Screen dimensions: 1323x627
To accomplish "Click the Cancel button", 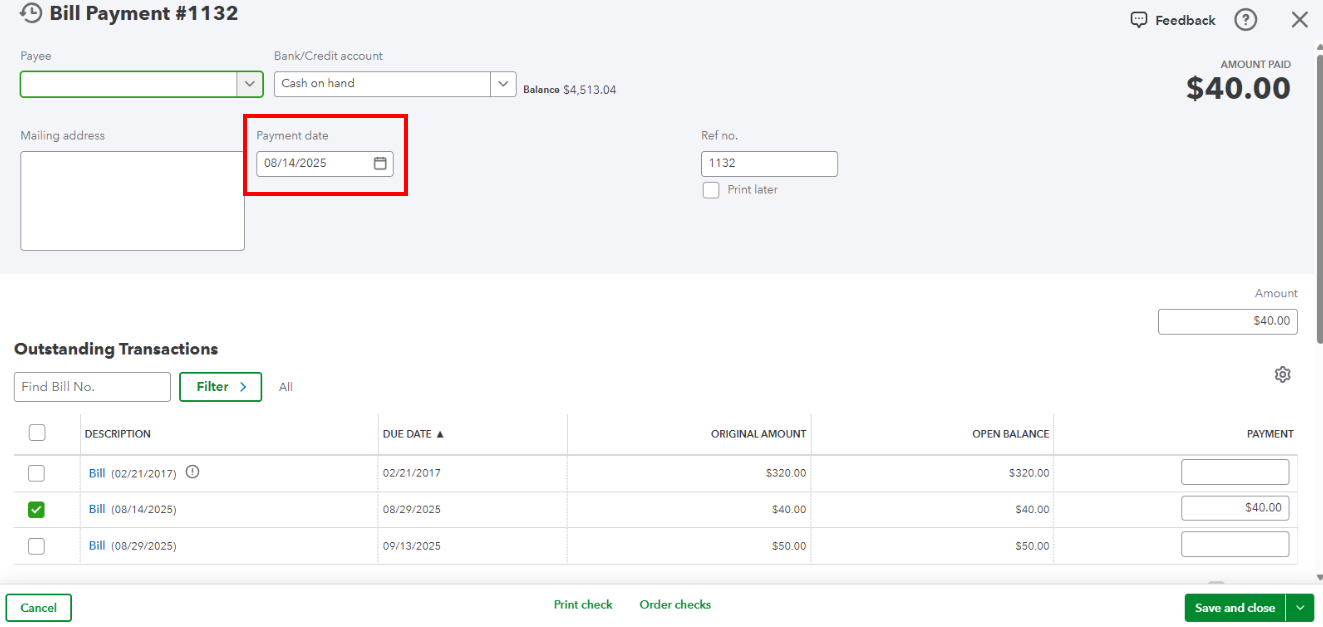I will (x=39, y=608).
